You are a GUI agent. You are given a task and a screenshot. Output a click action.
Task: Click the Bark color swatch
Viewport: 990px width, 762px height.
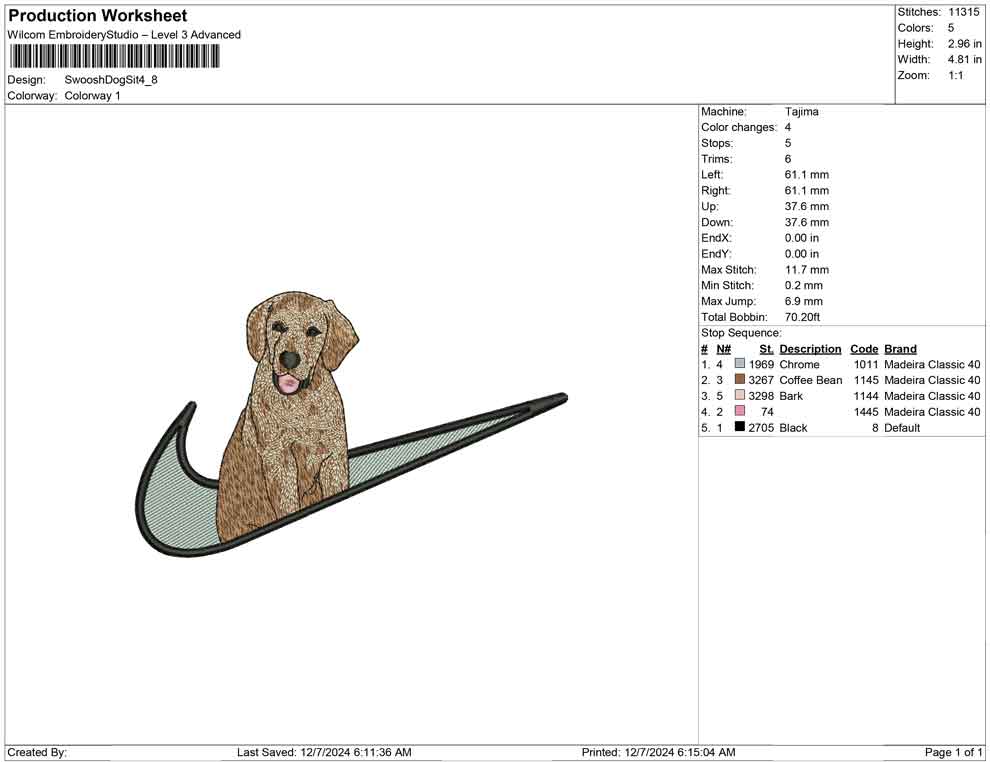[739, 395]
